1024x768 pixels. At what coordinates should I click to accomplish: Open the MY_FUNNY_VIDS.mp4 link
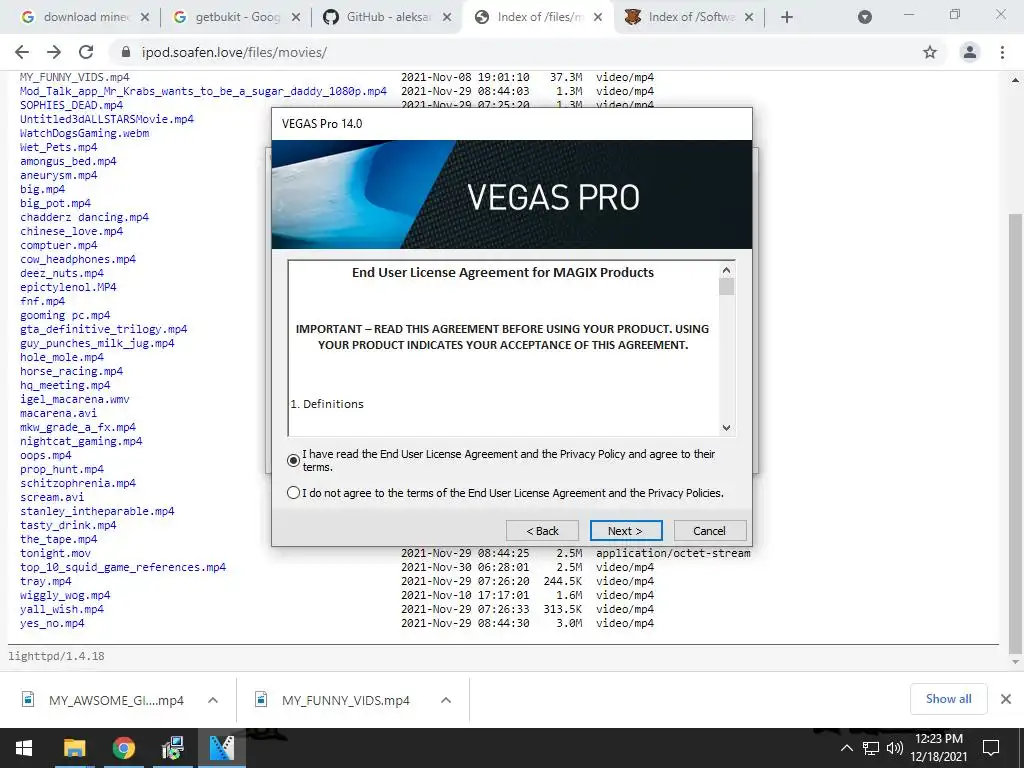(74, 77)
